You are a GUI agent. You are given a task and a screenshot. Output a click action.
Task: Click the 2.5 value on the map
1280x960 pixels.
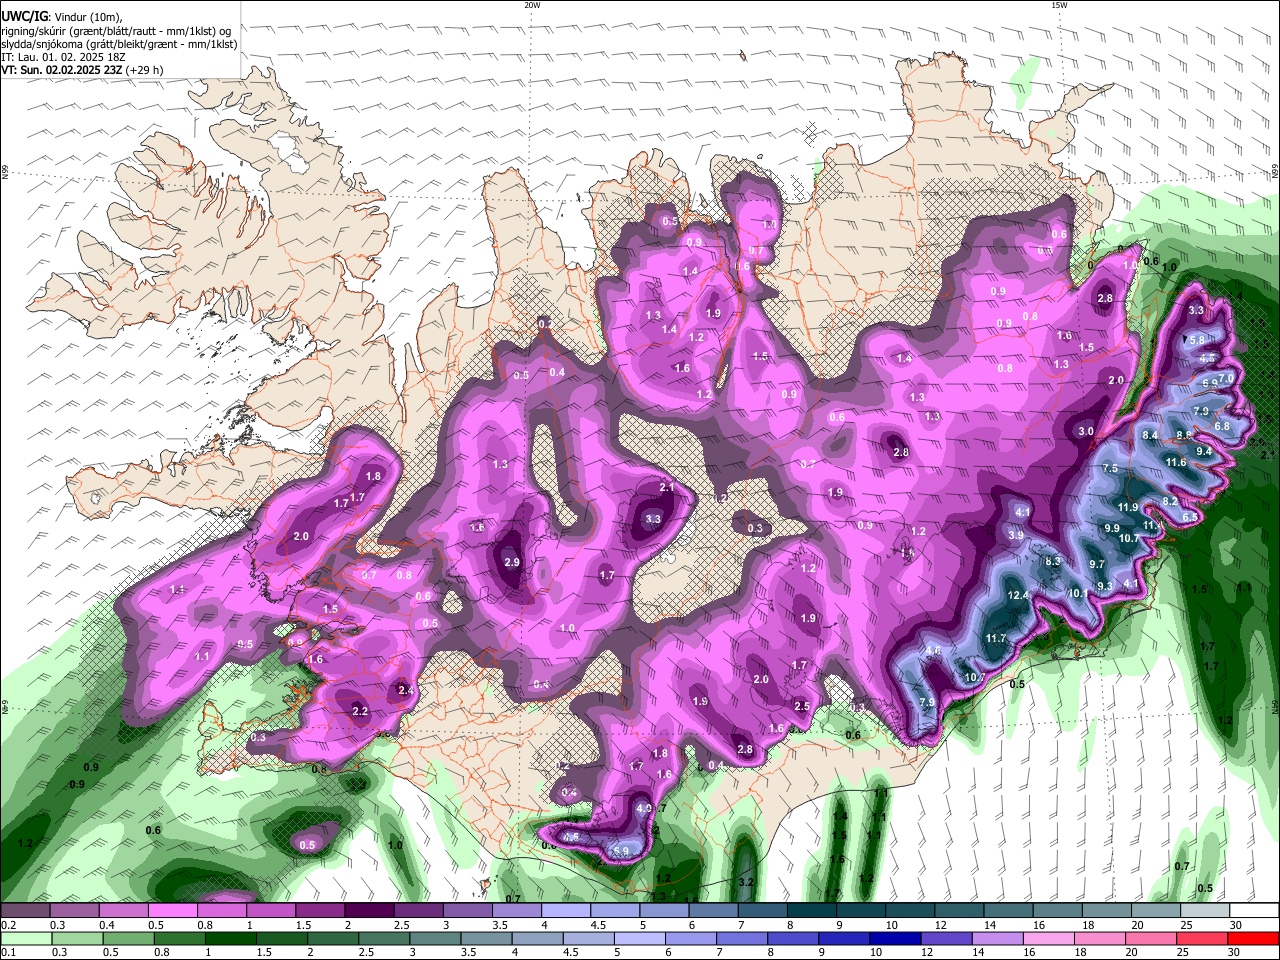coord(802,706)
